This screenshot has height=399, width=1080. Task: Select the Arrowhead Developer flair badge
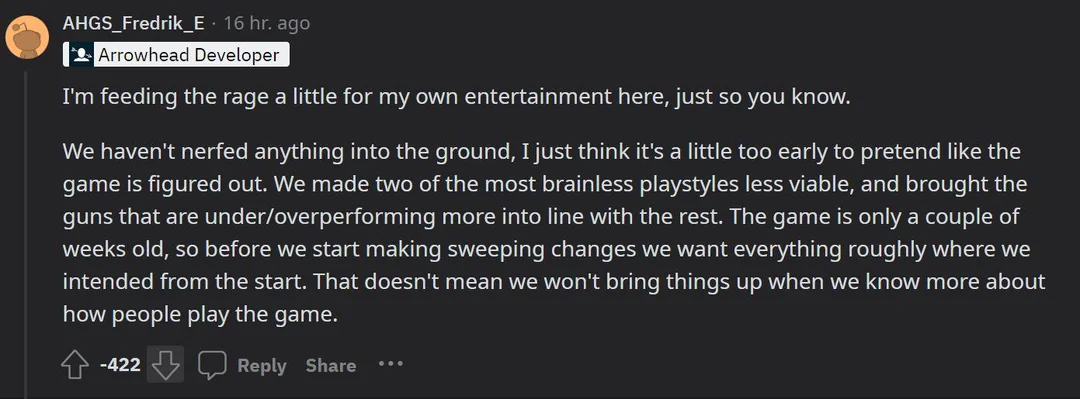coord(176,54)
